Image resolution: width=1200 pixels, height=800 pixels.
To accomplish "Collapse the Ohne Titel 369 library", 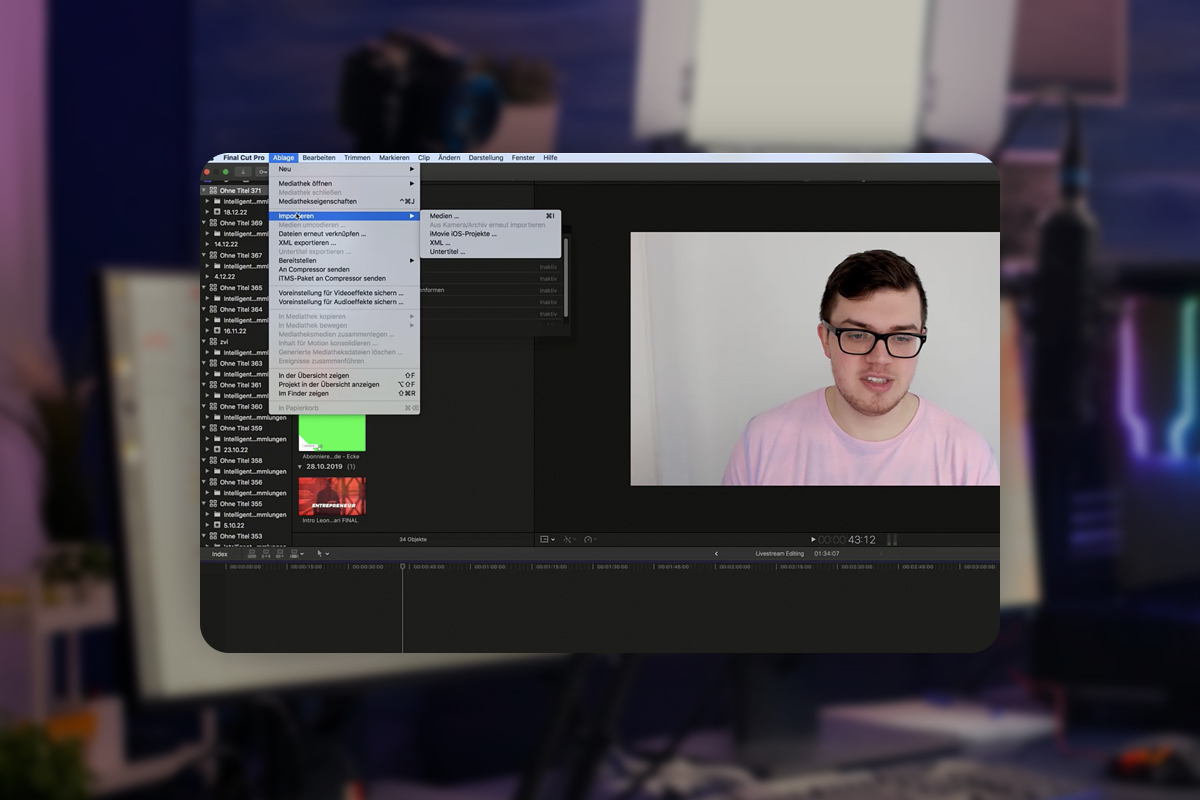I will [x=204, y=223].
